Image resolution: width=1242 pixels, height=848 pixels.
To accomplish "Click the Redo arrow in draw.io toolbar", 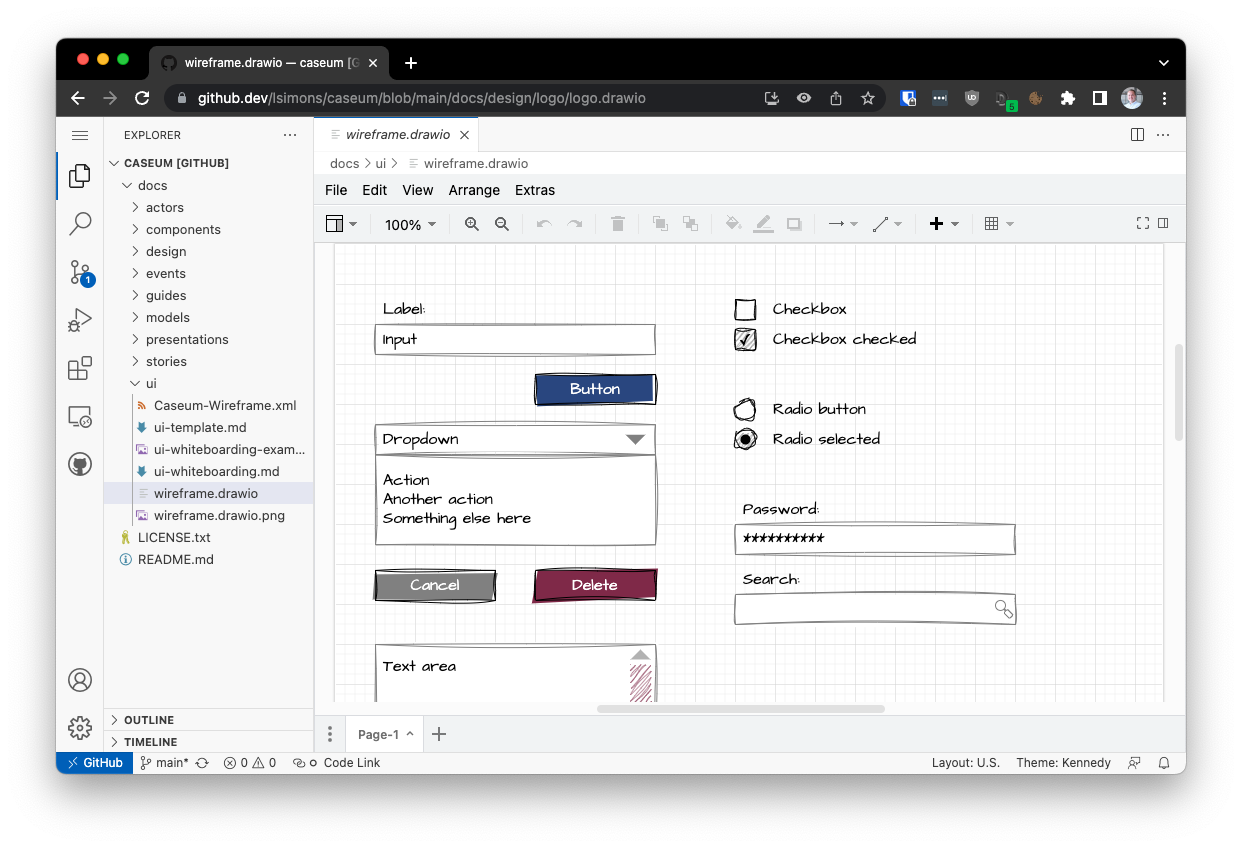I will coord(575,224).
